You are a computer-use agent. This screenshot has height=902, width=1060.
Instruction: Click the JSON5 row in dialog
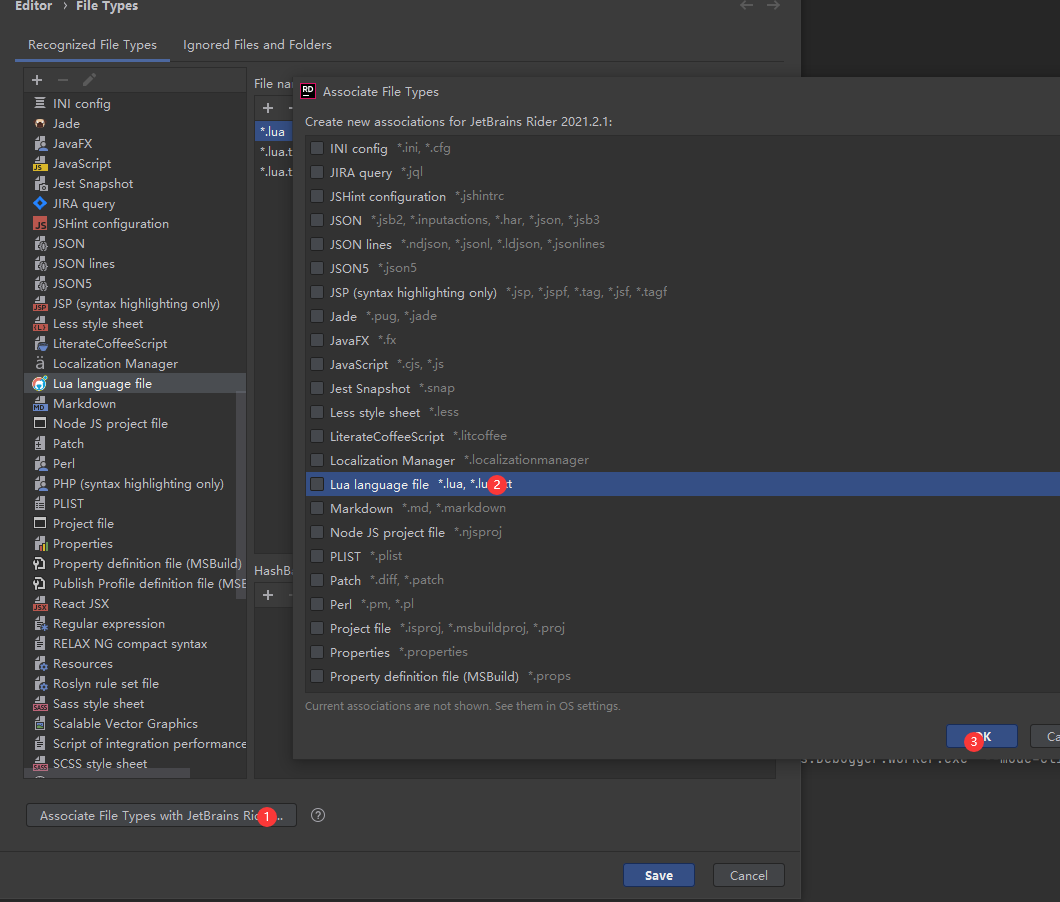[x=683, y=268]
